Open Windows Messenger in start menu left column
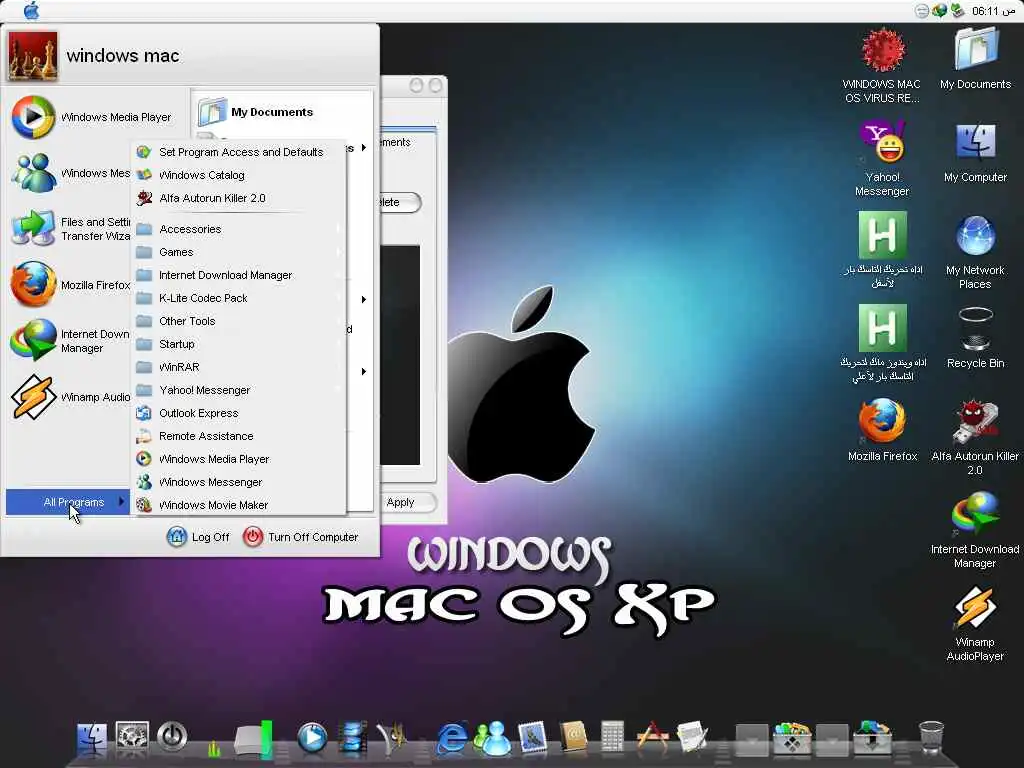1024x768 pixels. pyautogui.click(x=71, y=173)
